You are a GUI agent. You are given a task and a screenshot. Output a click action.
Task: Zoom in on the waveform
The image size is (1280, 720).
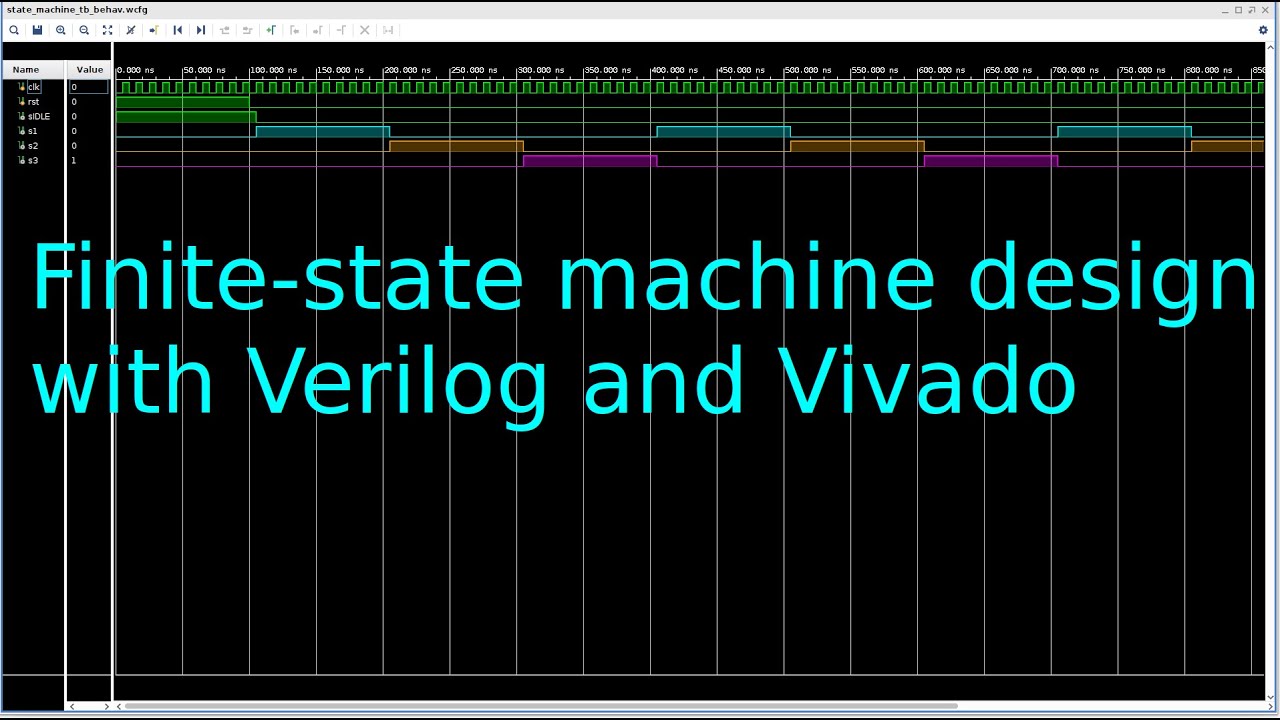(61, 30)
